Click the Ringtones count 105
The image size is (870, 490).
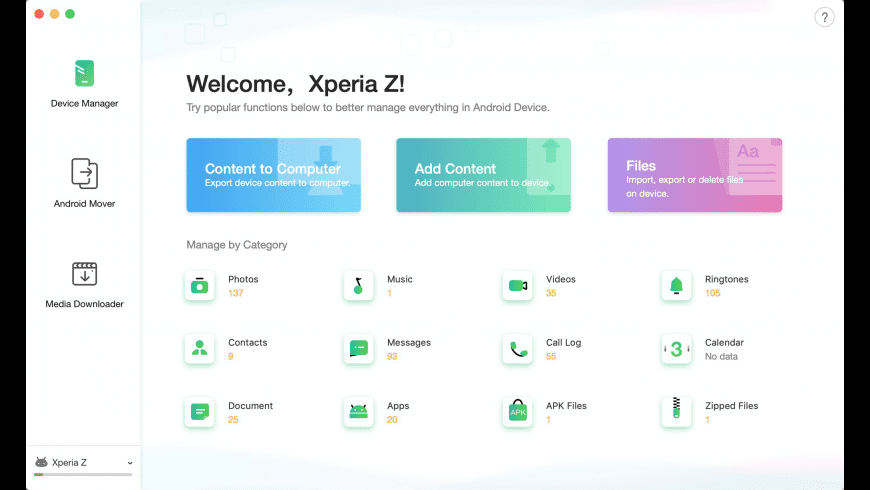[x=712, y=293]
